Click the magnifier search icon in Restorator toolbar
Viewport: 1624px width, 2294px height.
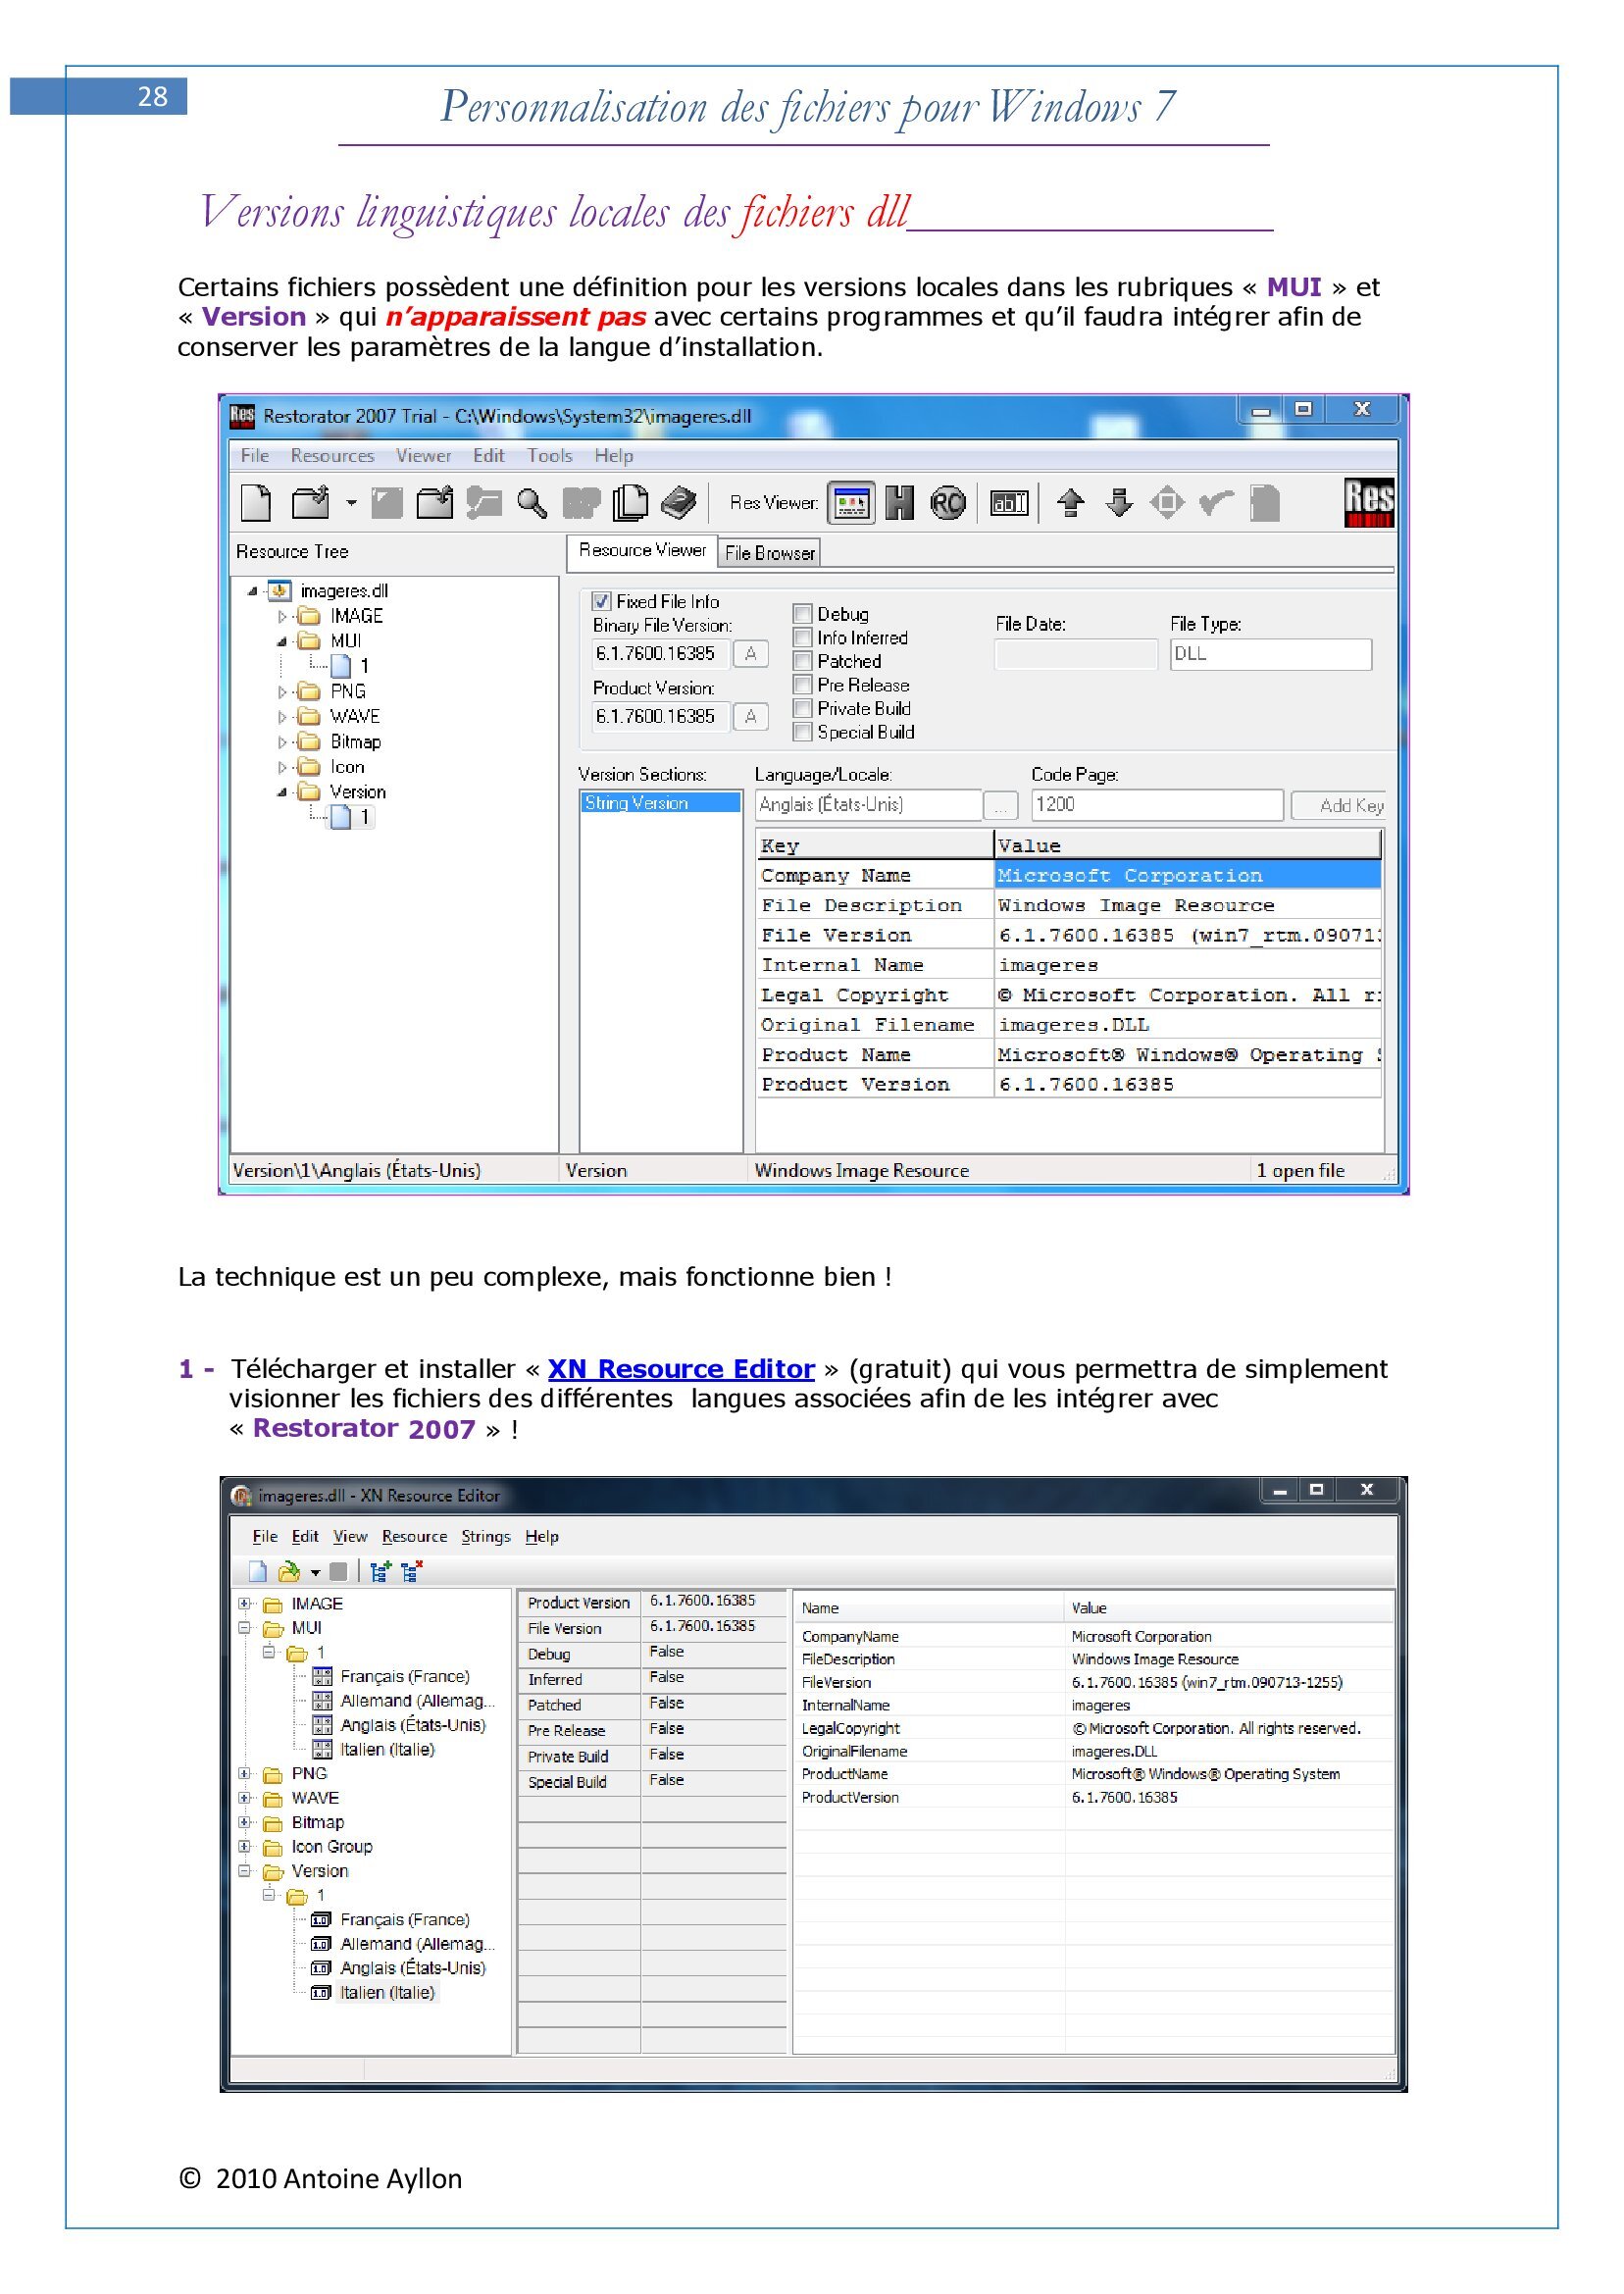[x=532, y=503]
